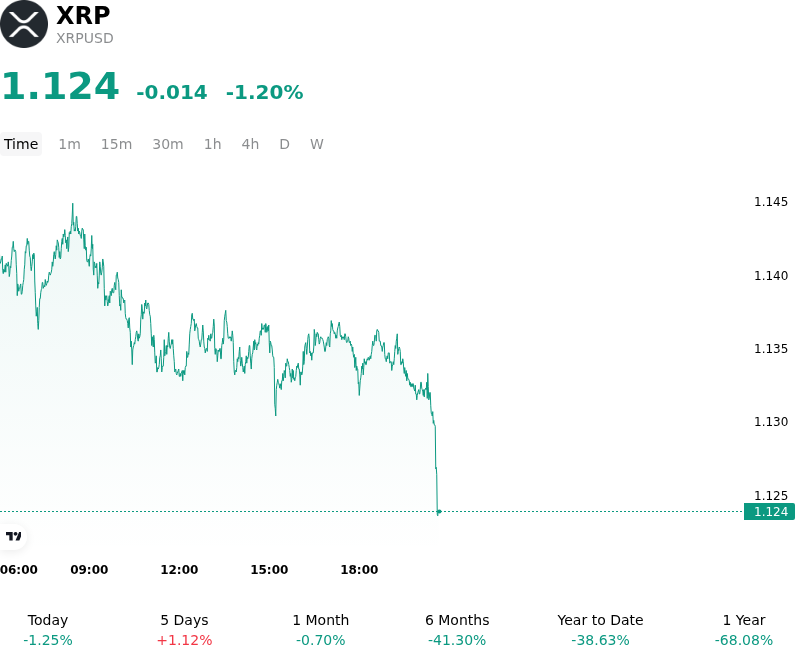Select the 1h interval
The image size is (800, 660).
pyautogui.click(x=213, y=144)
